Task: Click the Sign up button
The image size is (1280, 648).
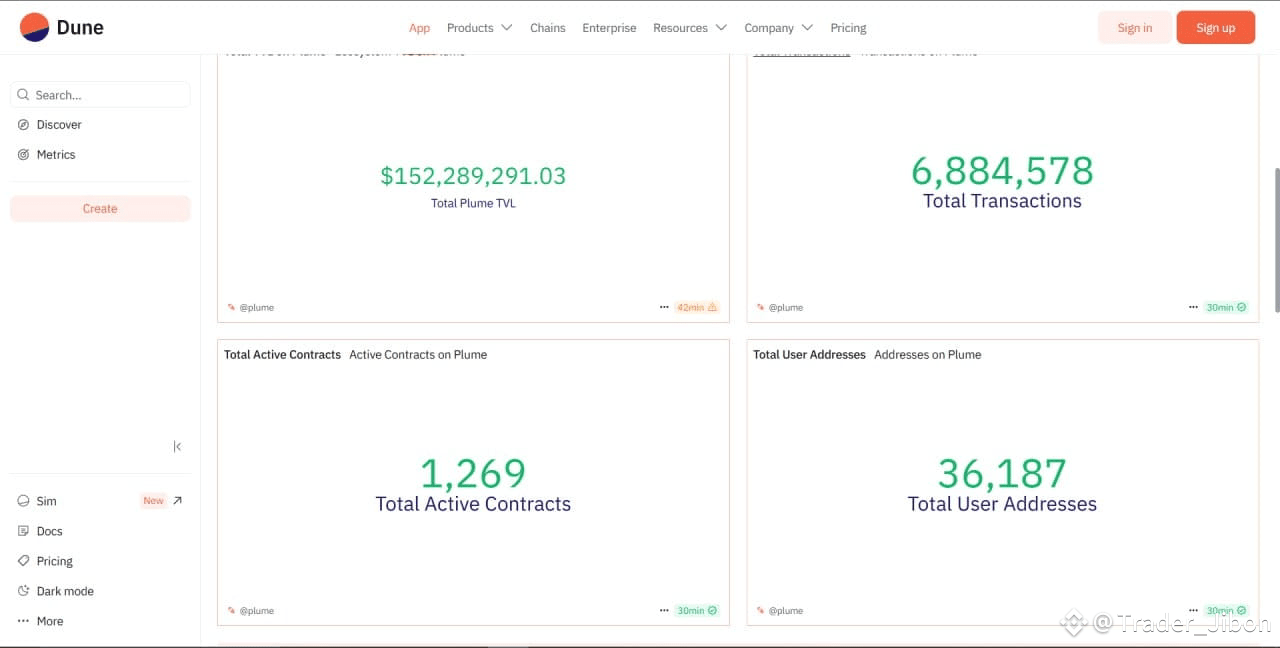Action: tap(1215, 28)
